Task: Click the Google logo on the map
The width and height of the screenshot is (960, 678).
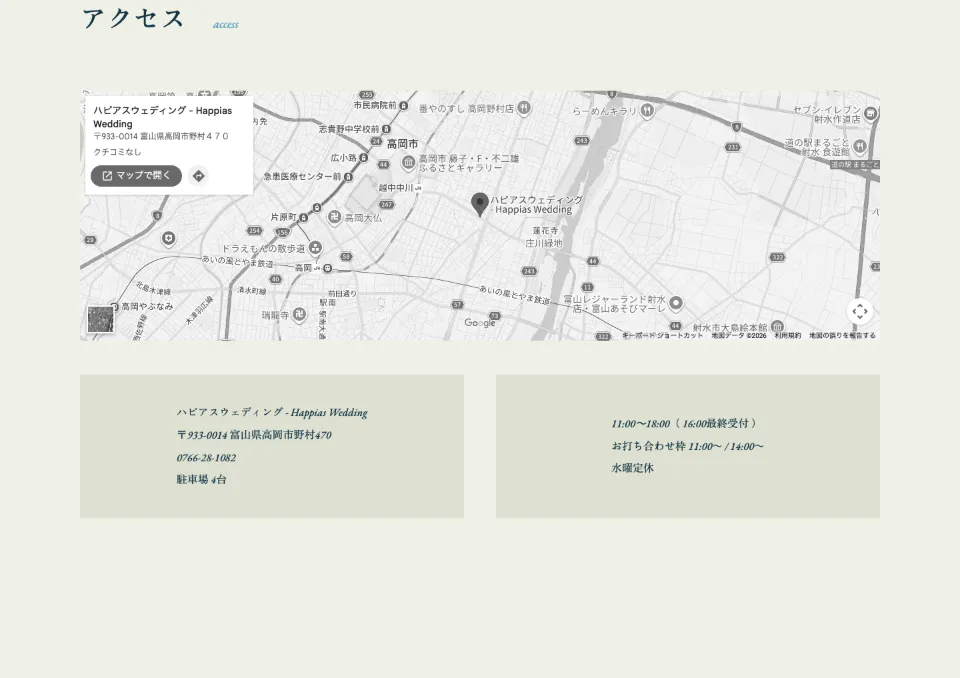Action: click(480, 323)
